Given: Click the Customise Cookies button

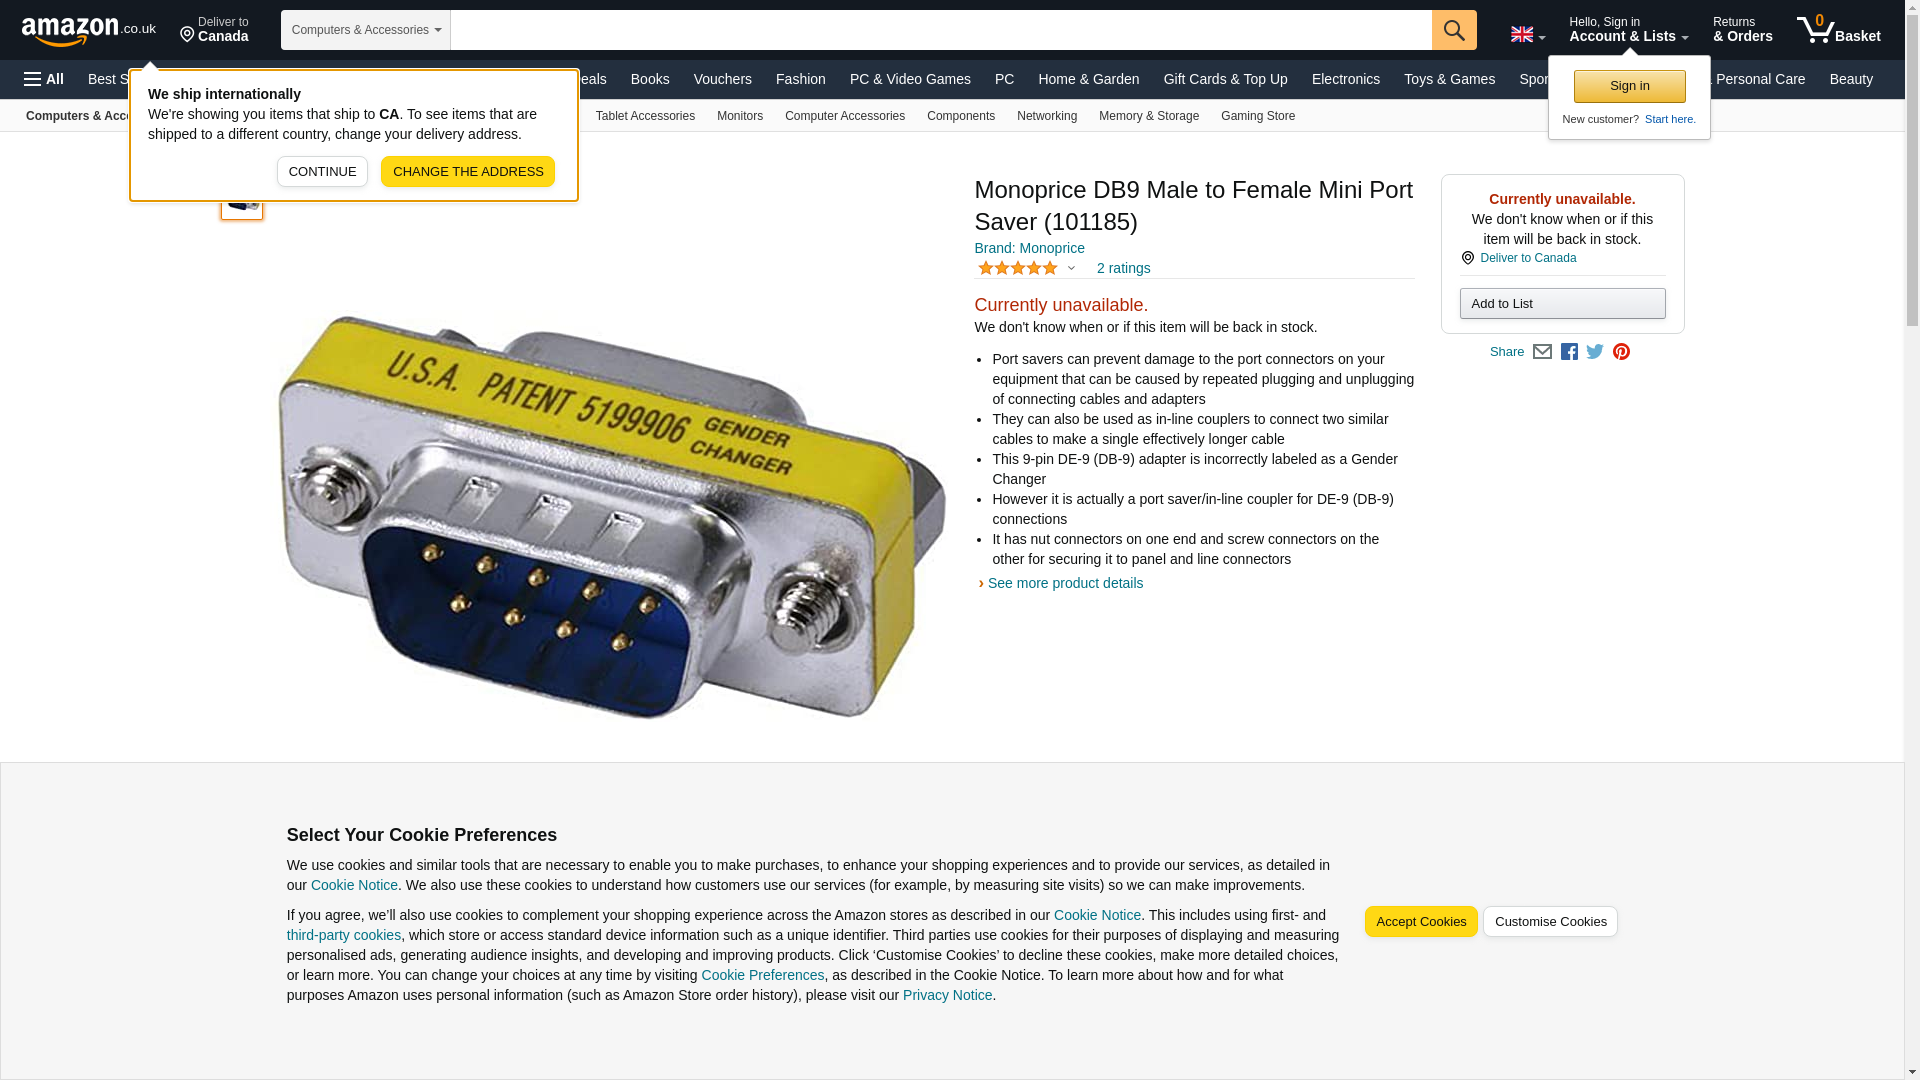Looking at the screenshot, I should click(1550, 922).
